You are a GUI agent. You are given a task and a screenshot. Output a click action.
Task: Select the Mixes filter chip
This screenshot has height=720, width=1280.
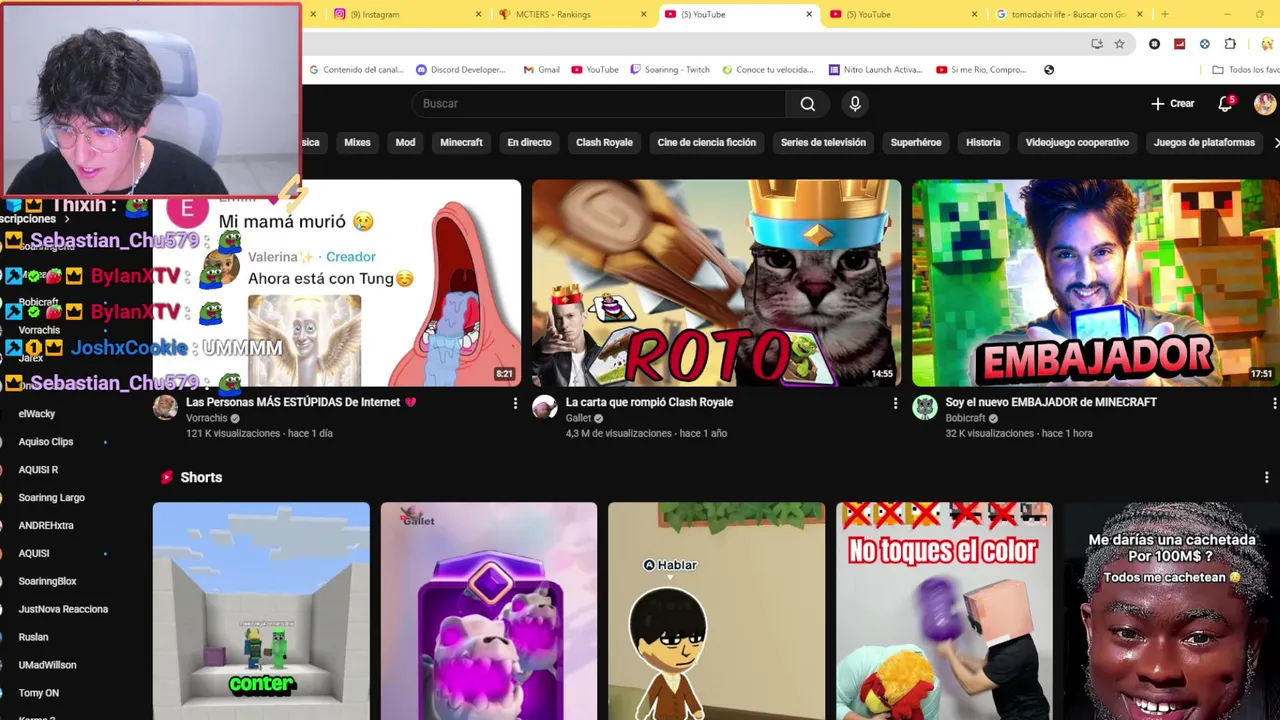coord(357,143)
